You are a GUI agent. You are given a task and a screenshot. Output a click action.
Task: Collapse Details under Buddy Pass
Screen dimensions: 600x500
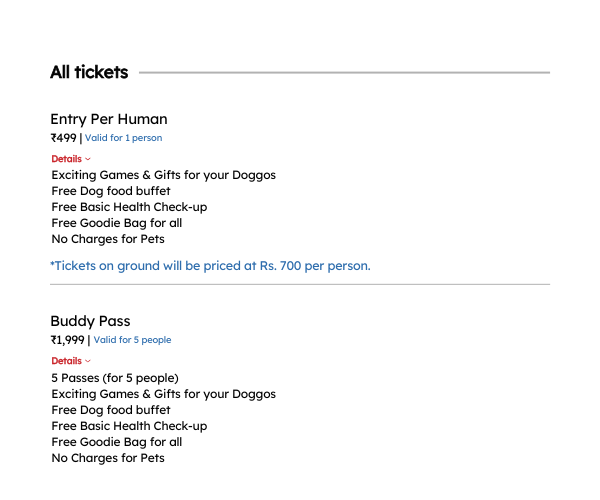coord(71,361)
